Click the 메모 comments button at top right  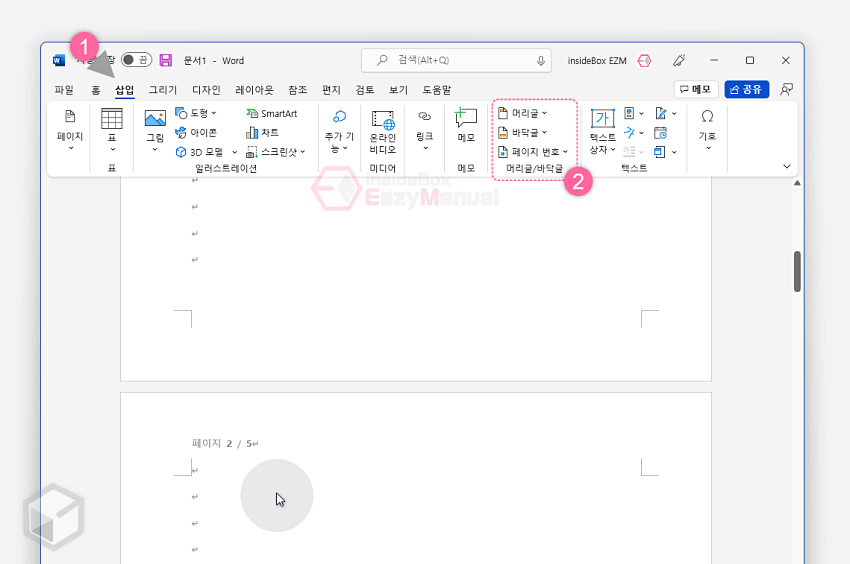[696, 89]
